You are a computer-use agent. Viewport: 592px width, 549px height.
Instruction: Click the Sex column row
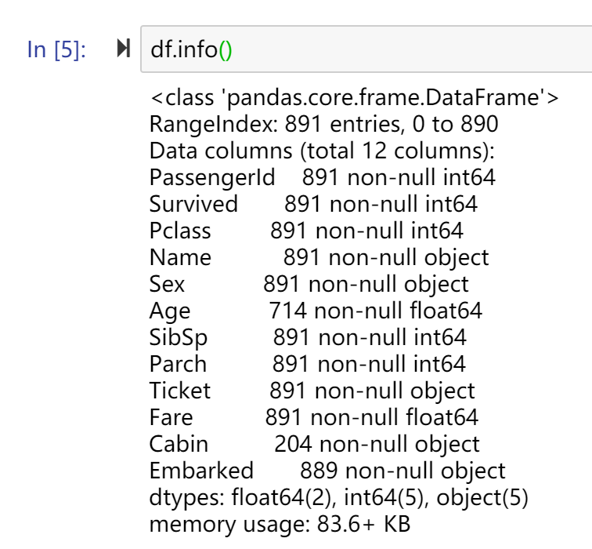[309, 284]
